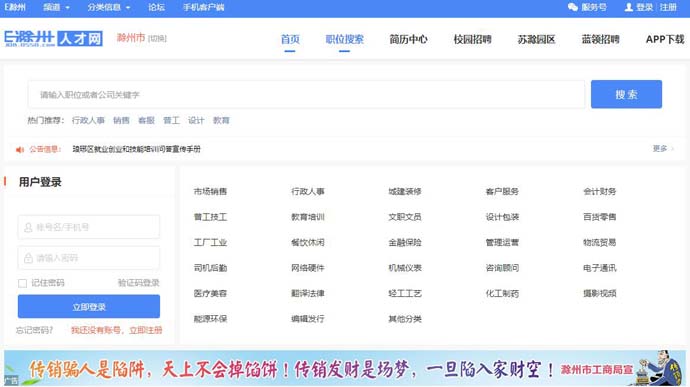Toggle the 记住密码 checkbox
Viewport: 690px width, 387px height.
pos(22,283)
